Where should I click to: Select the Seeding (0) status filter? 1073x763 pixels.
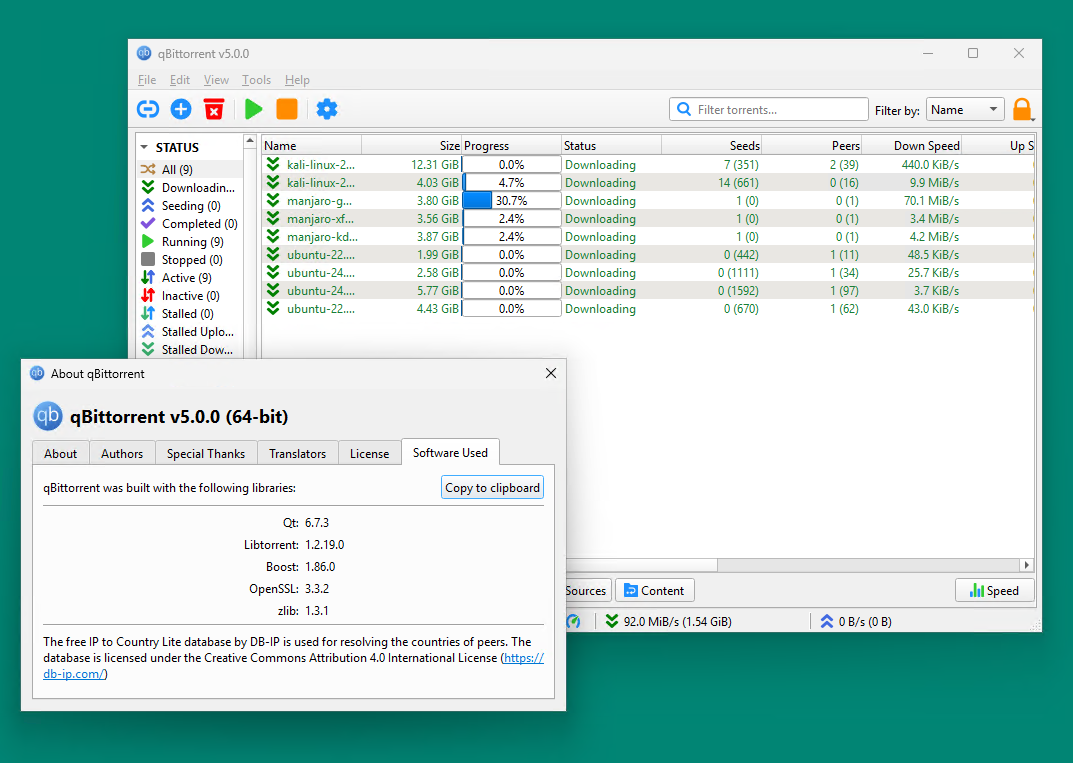point(190,205)
